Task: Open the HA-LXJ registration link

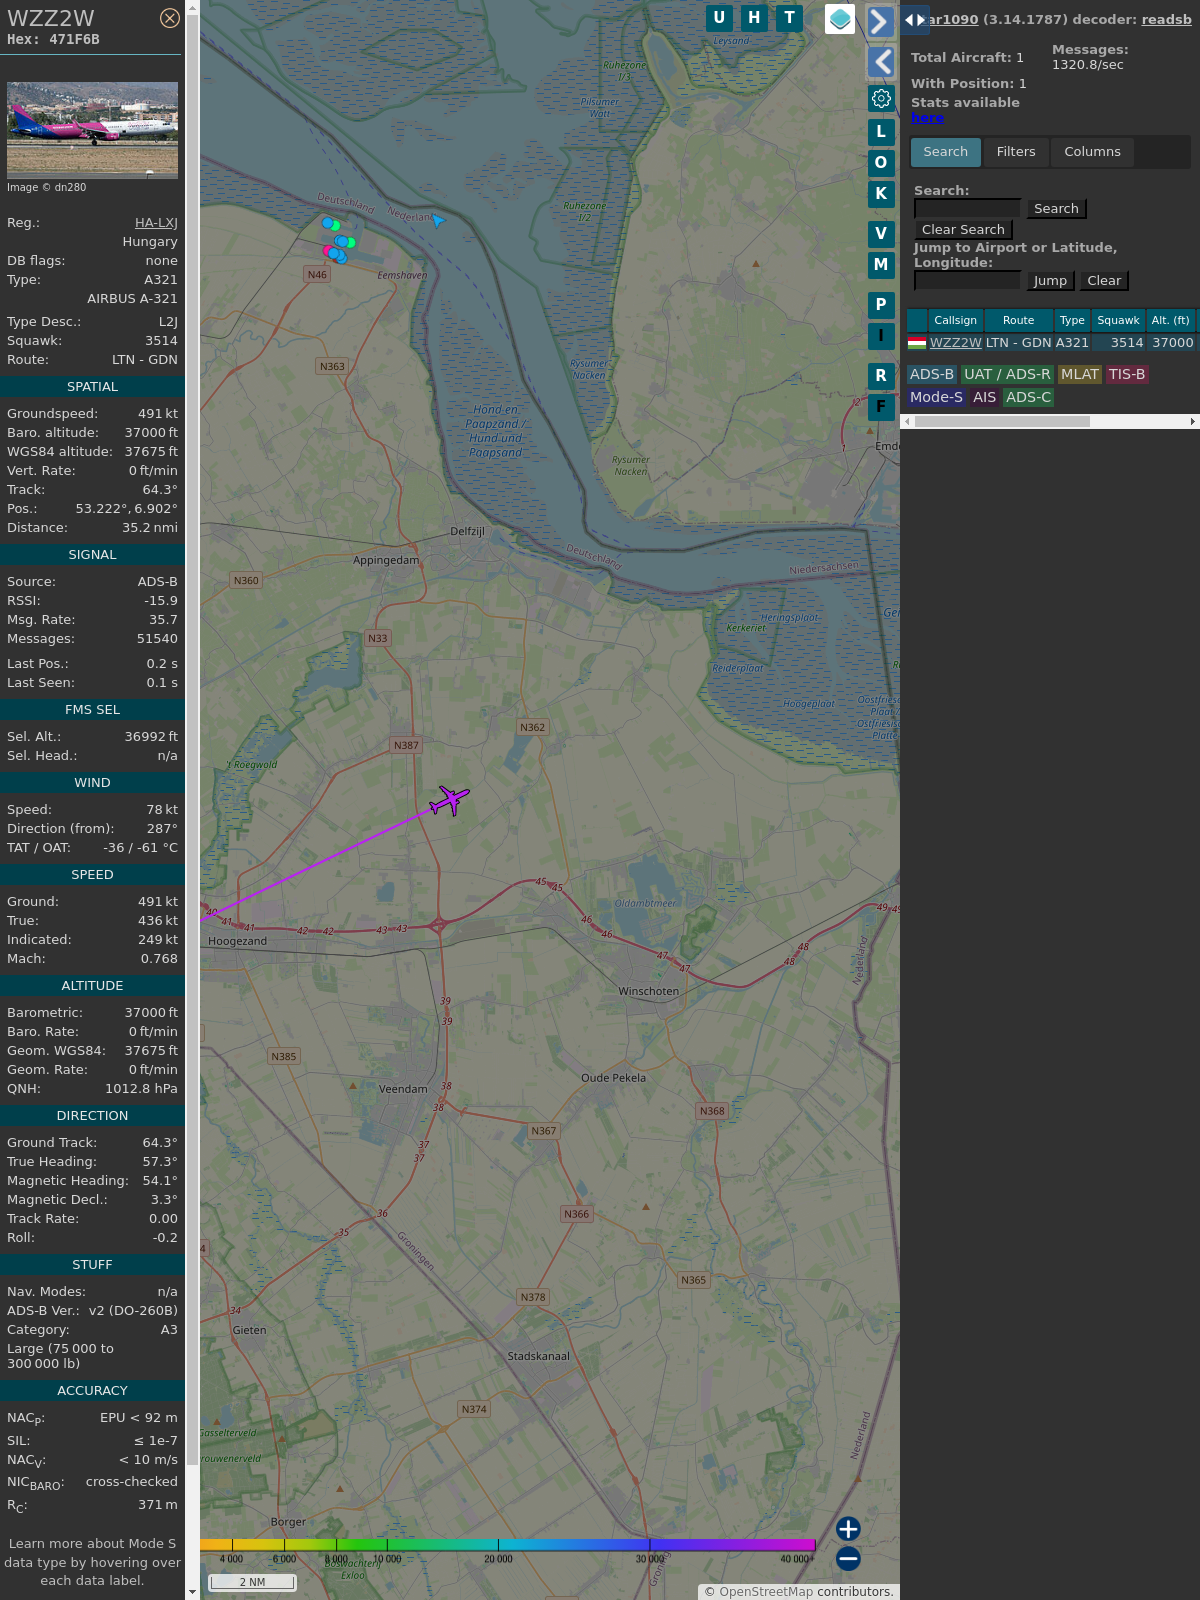Action: pos(156,223)
